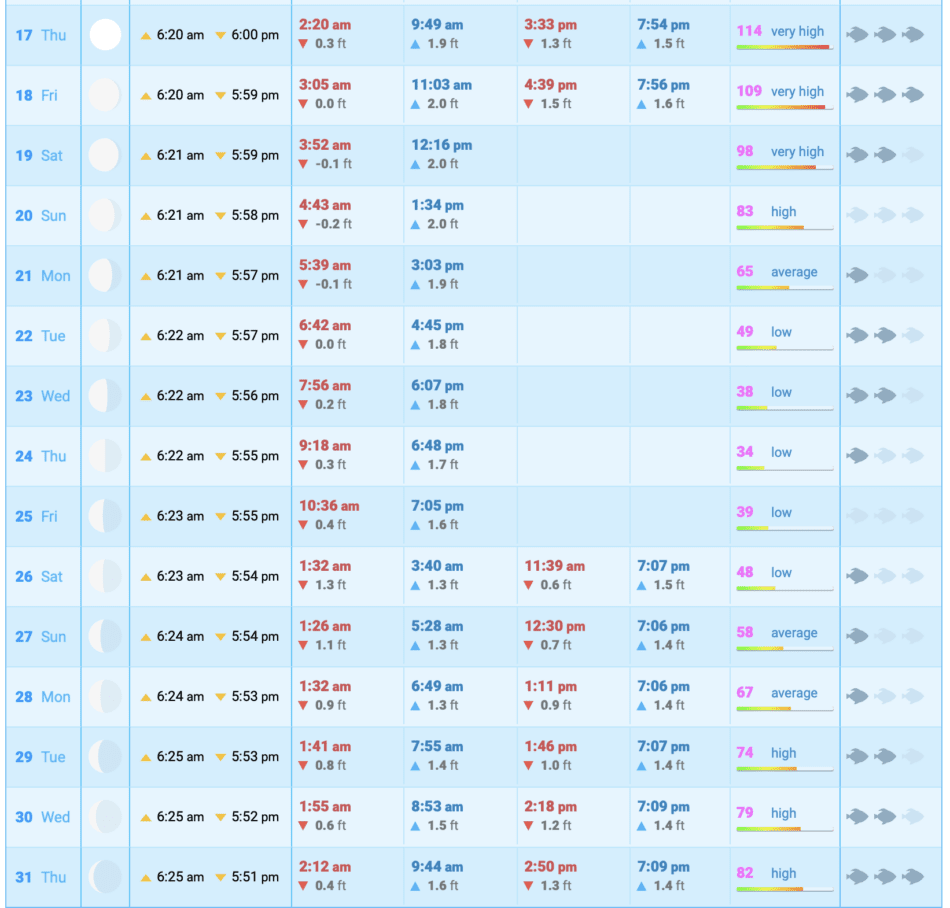Select the middle fish icon for Tue 22
950x908 pixels.
tap(884, 335)
